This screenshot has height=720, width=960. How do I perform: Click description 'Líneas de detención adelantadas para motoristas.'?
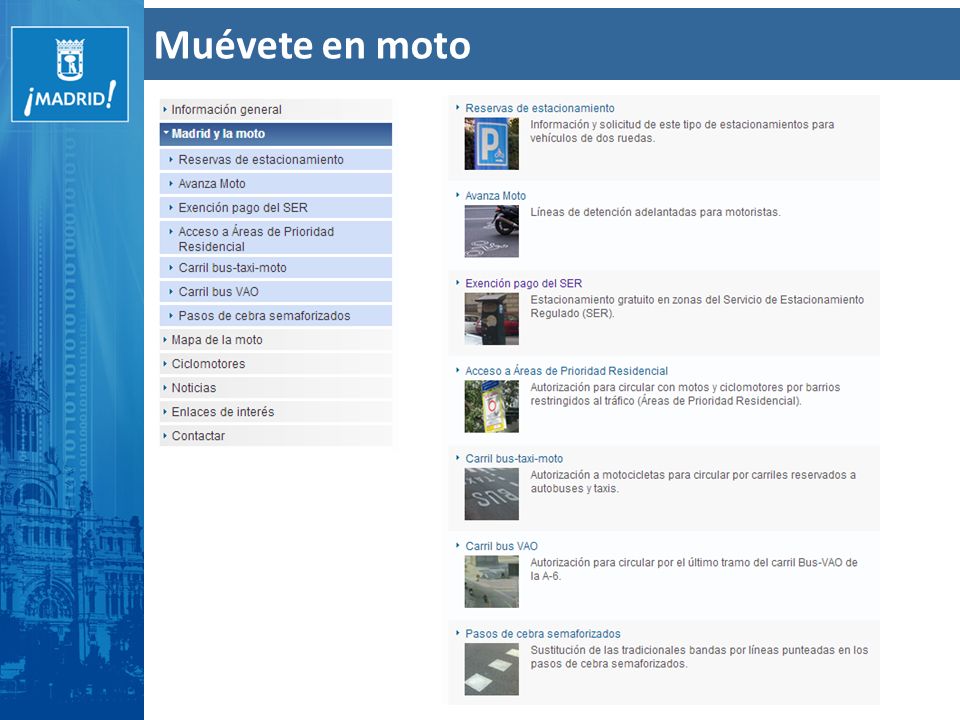click(655, 212)
